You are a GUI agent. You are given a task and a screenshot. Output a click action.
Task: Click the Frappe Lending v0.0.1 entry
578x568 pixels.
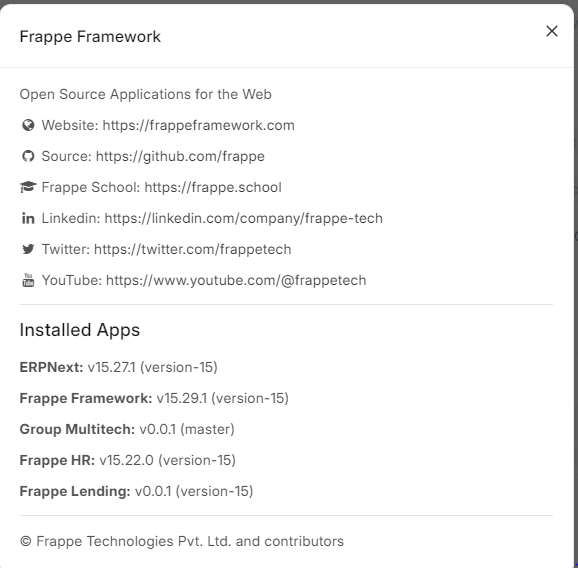click(x=136, y=491)
